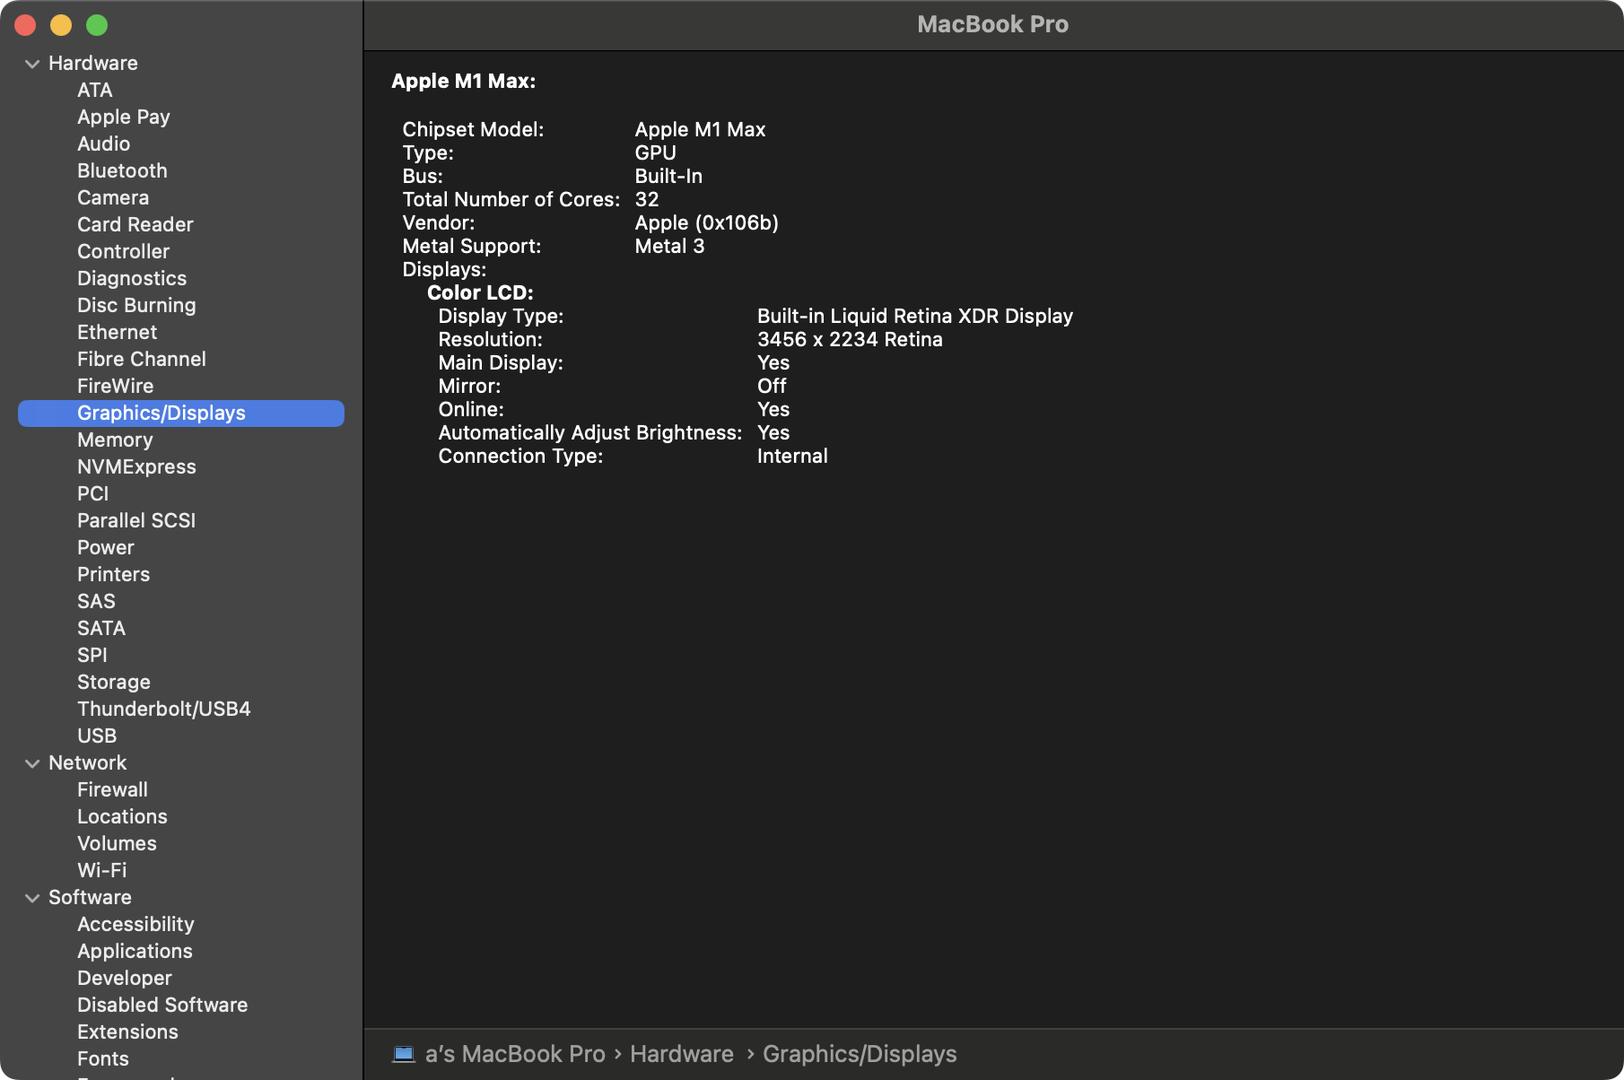This screenshot has height=1080, width=1624.
Task: Select Printers in the sidebar
Action: (x=113, y=575)
